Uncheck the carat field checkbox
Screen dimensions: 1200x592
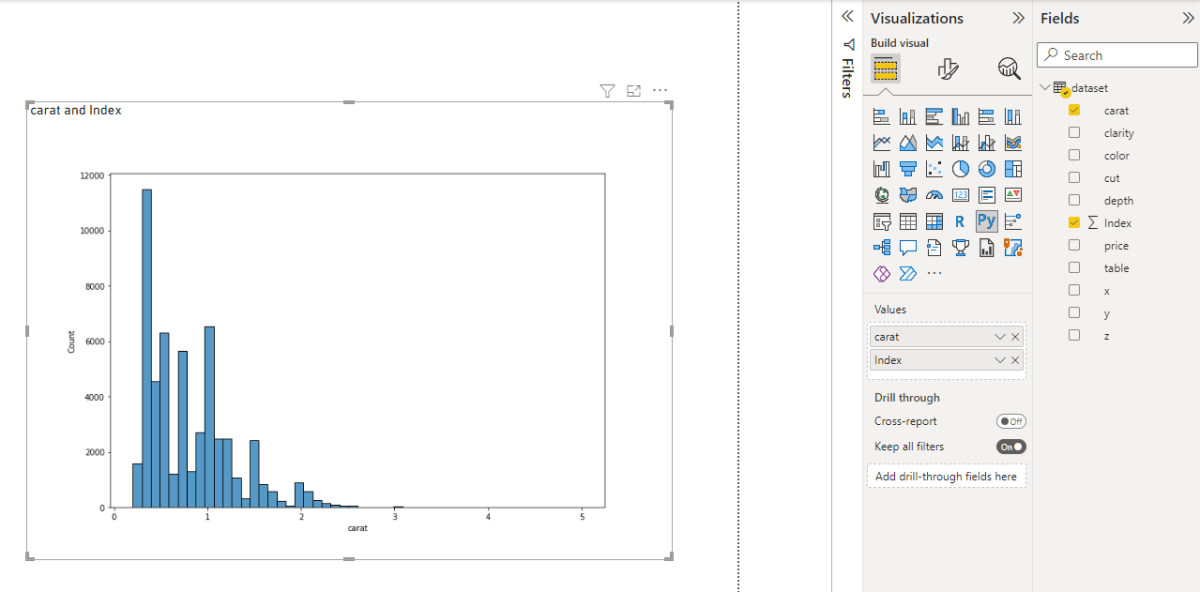click(1074, 110)
